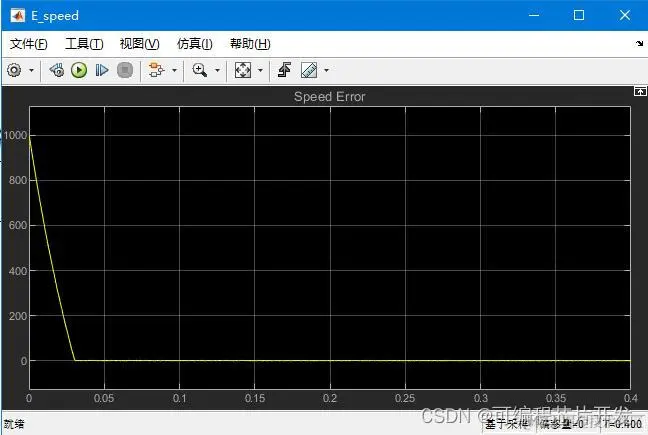Click the T=0.400 status bar entry
Viewport: 648px width, 435px height.
point(623,424)
